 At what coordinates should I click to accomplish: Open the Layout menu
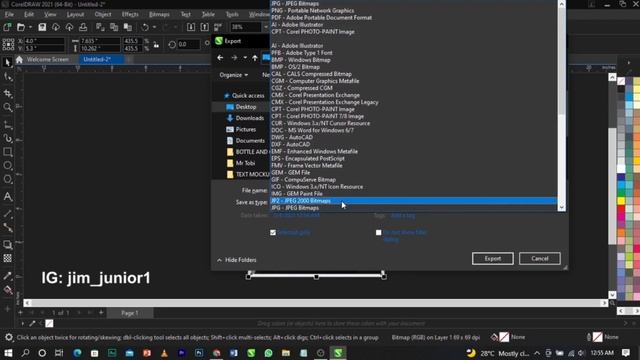[x=75, y=14]
